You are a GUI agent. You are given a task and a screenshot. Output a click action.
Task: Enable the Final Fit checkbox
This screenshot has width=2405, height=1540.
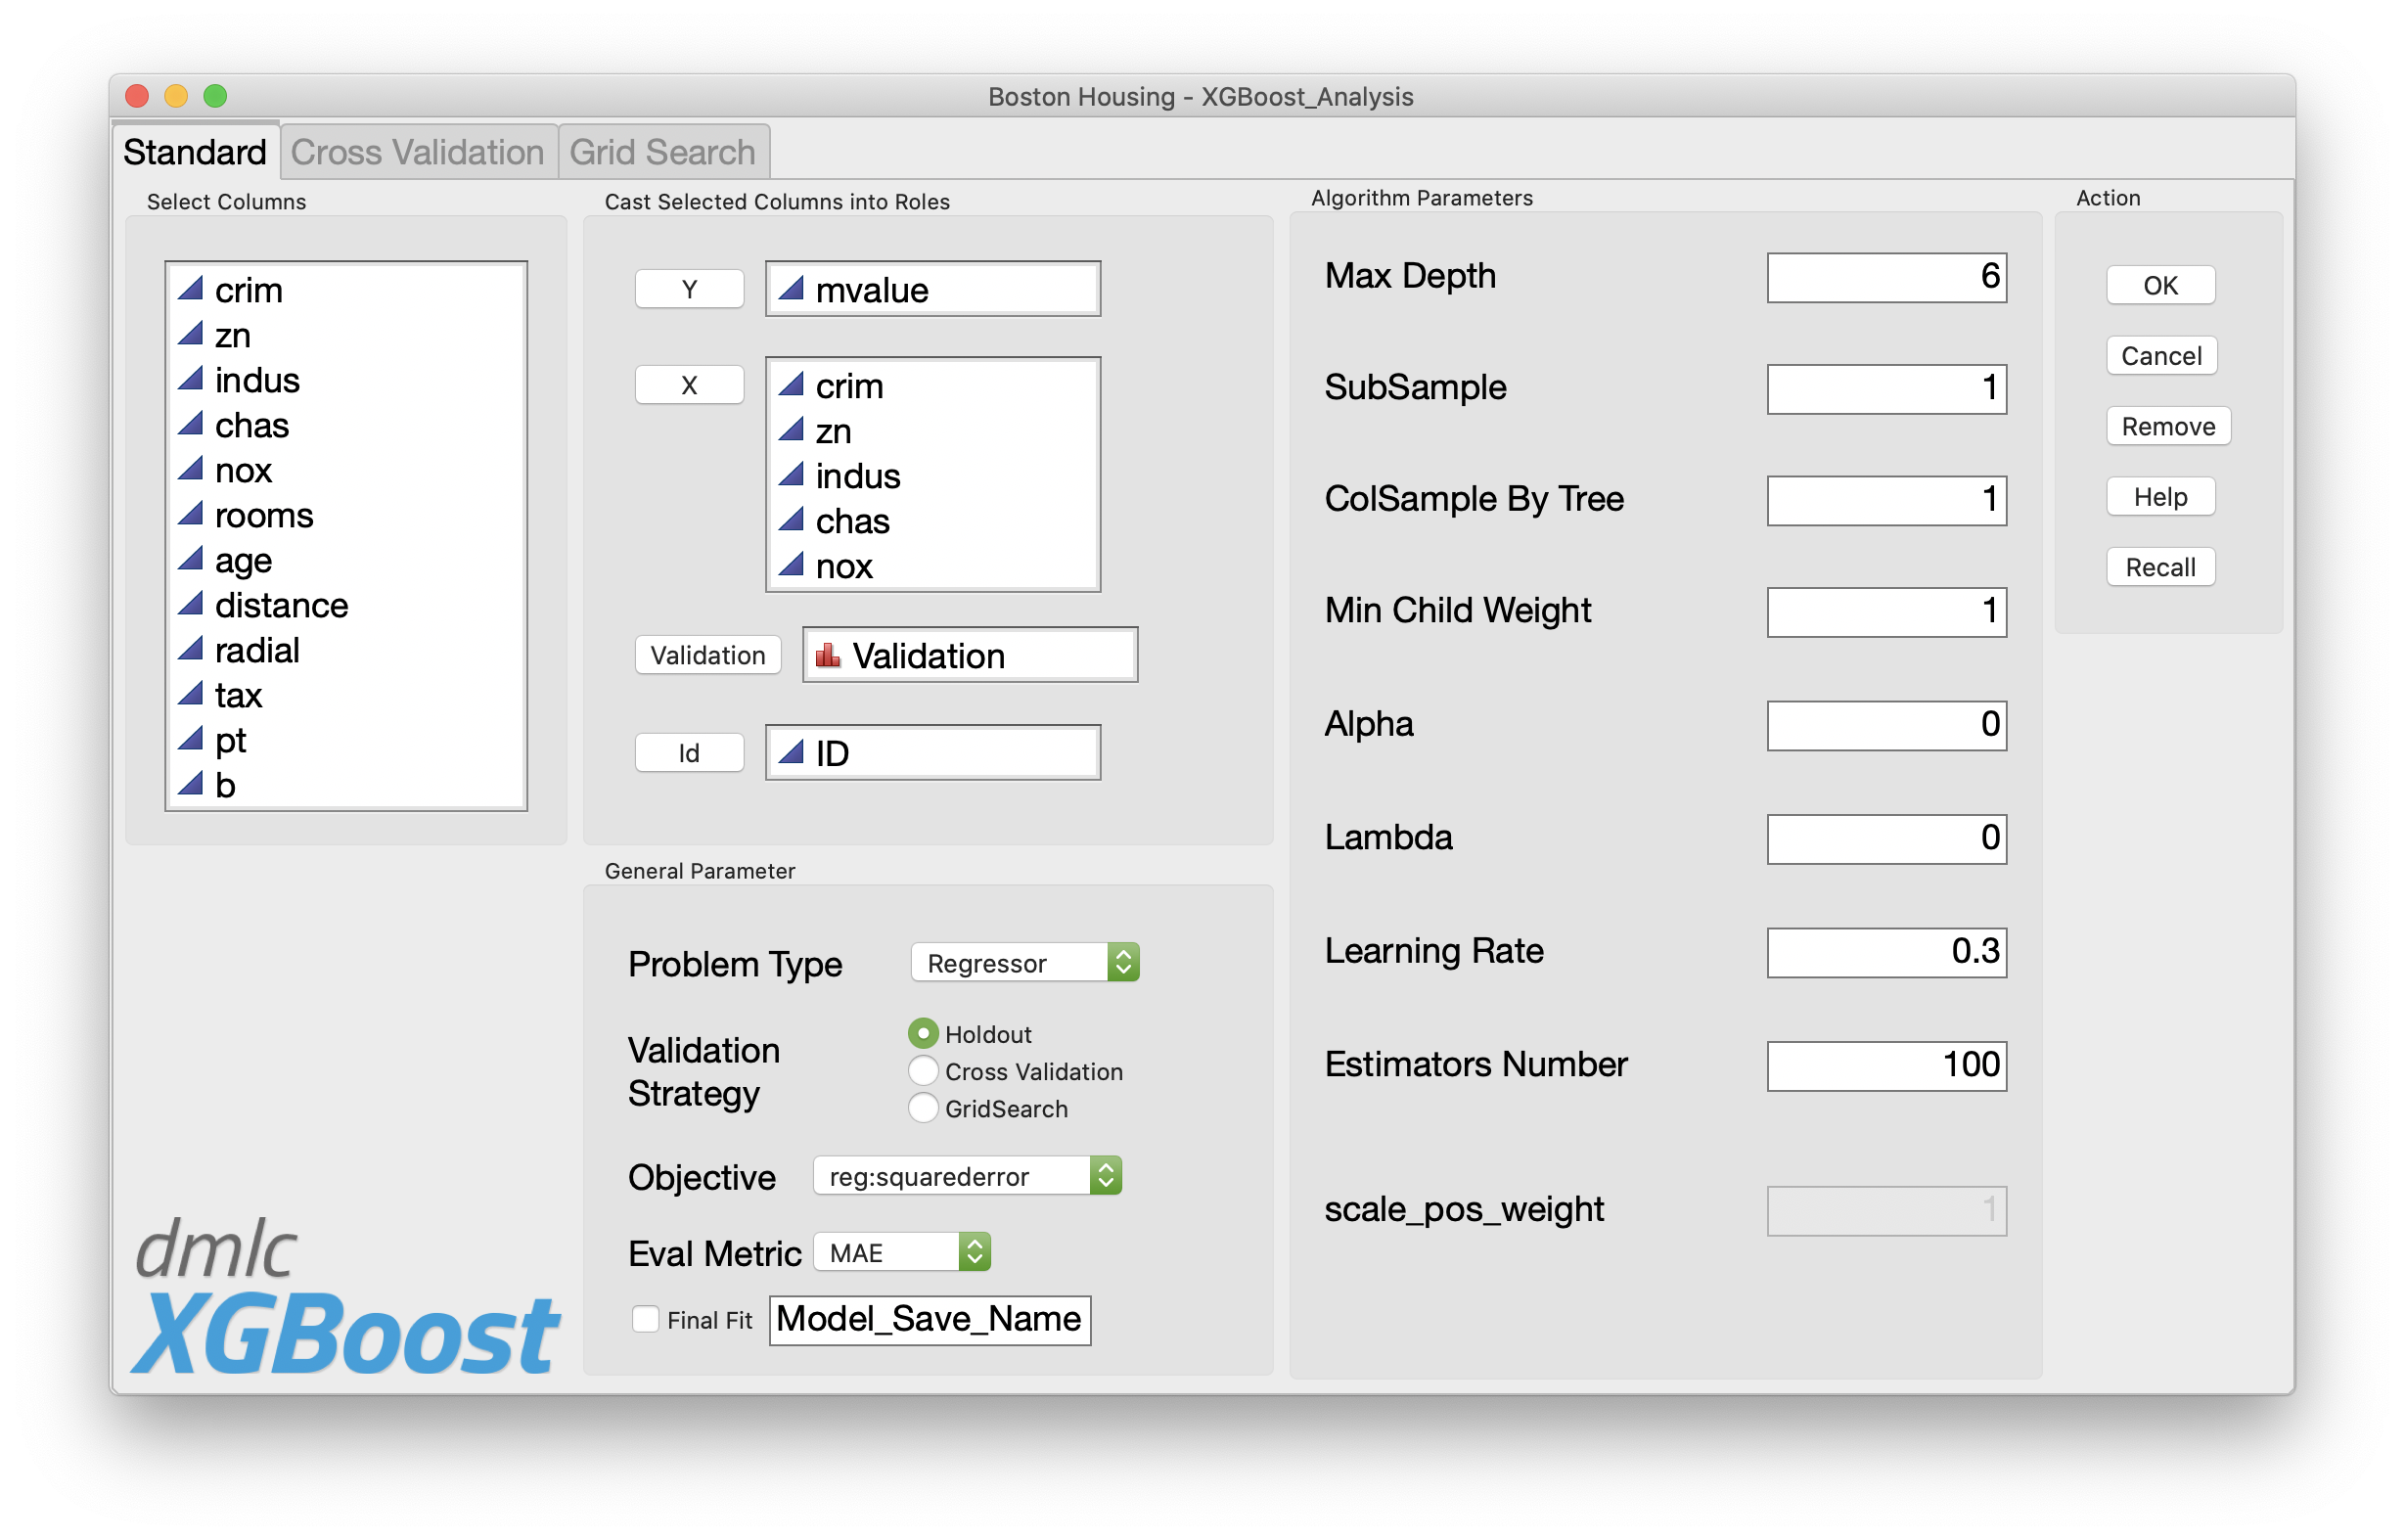[x=646, y=1320]
